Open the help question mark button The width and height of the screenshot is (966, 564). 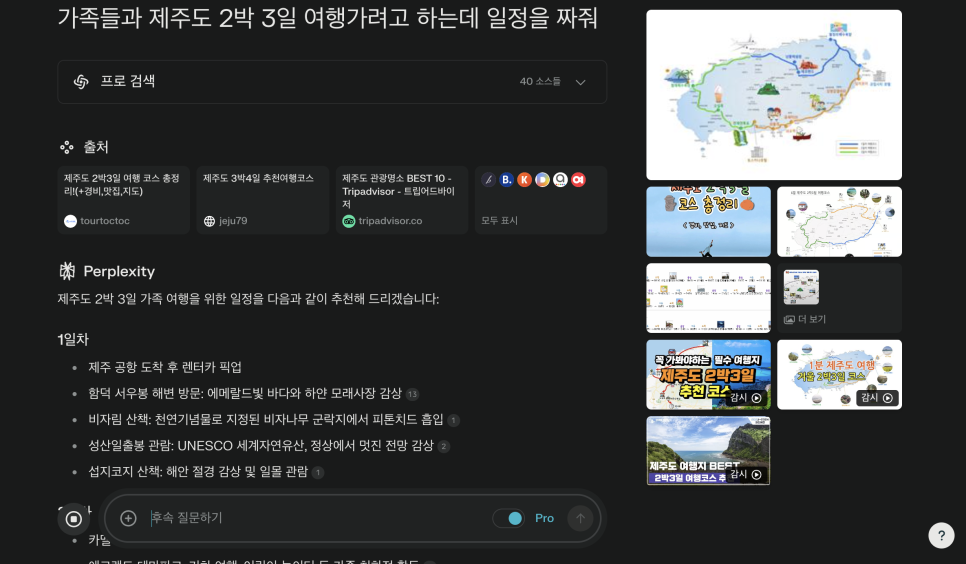tap(941, 536)
